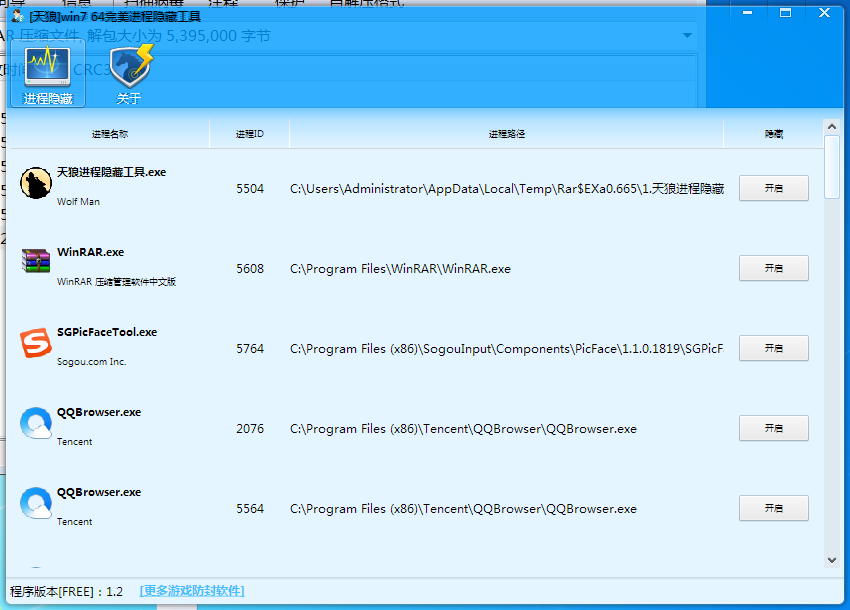Viewport: 850px width, 610px height.
Task: Toggle 开启 hide for SGPicFaceTool.exe
Action: [773, 348]
